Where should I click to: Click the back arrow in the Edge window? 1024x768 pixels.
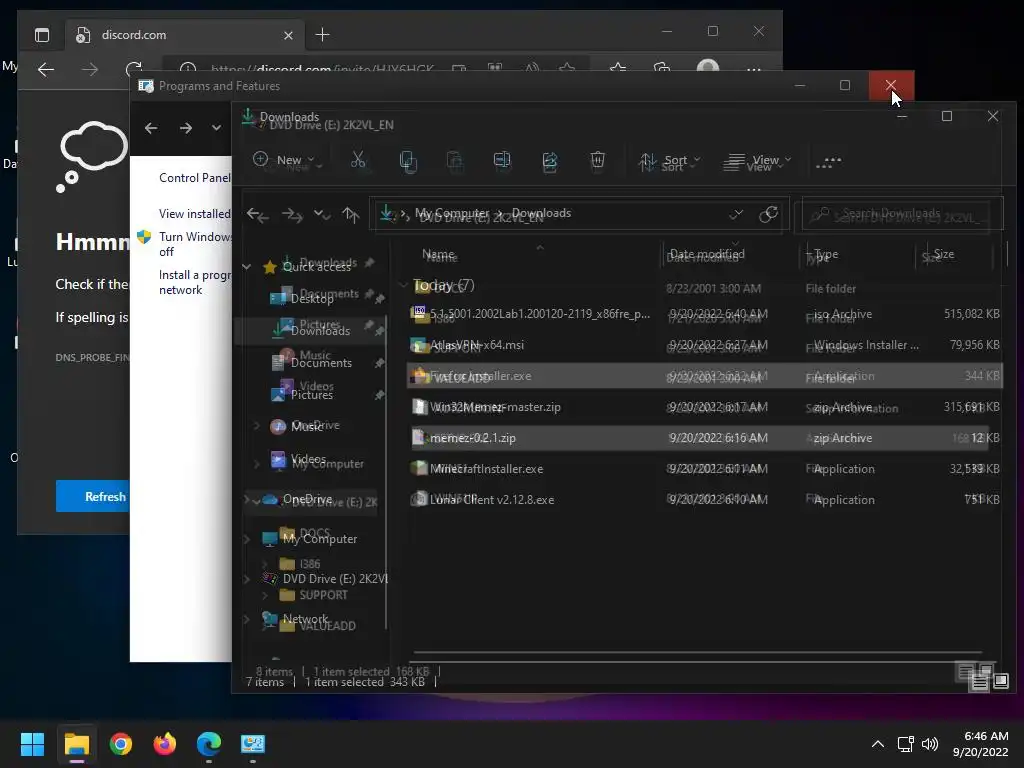[46, 69]
